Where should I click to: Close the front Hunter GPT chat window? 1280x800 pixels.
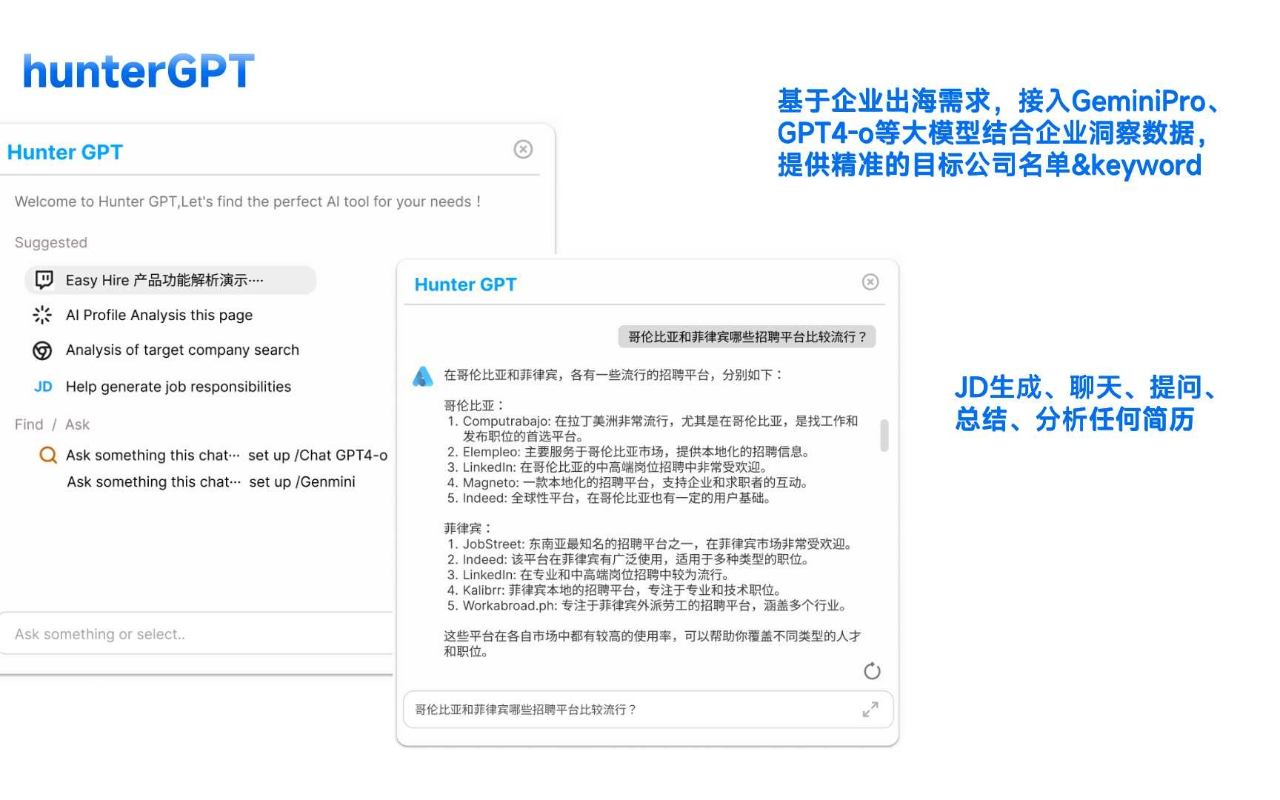870,282
